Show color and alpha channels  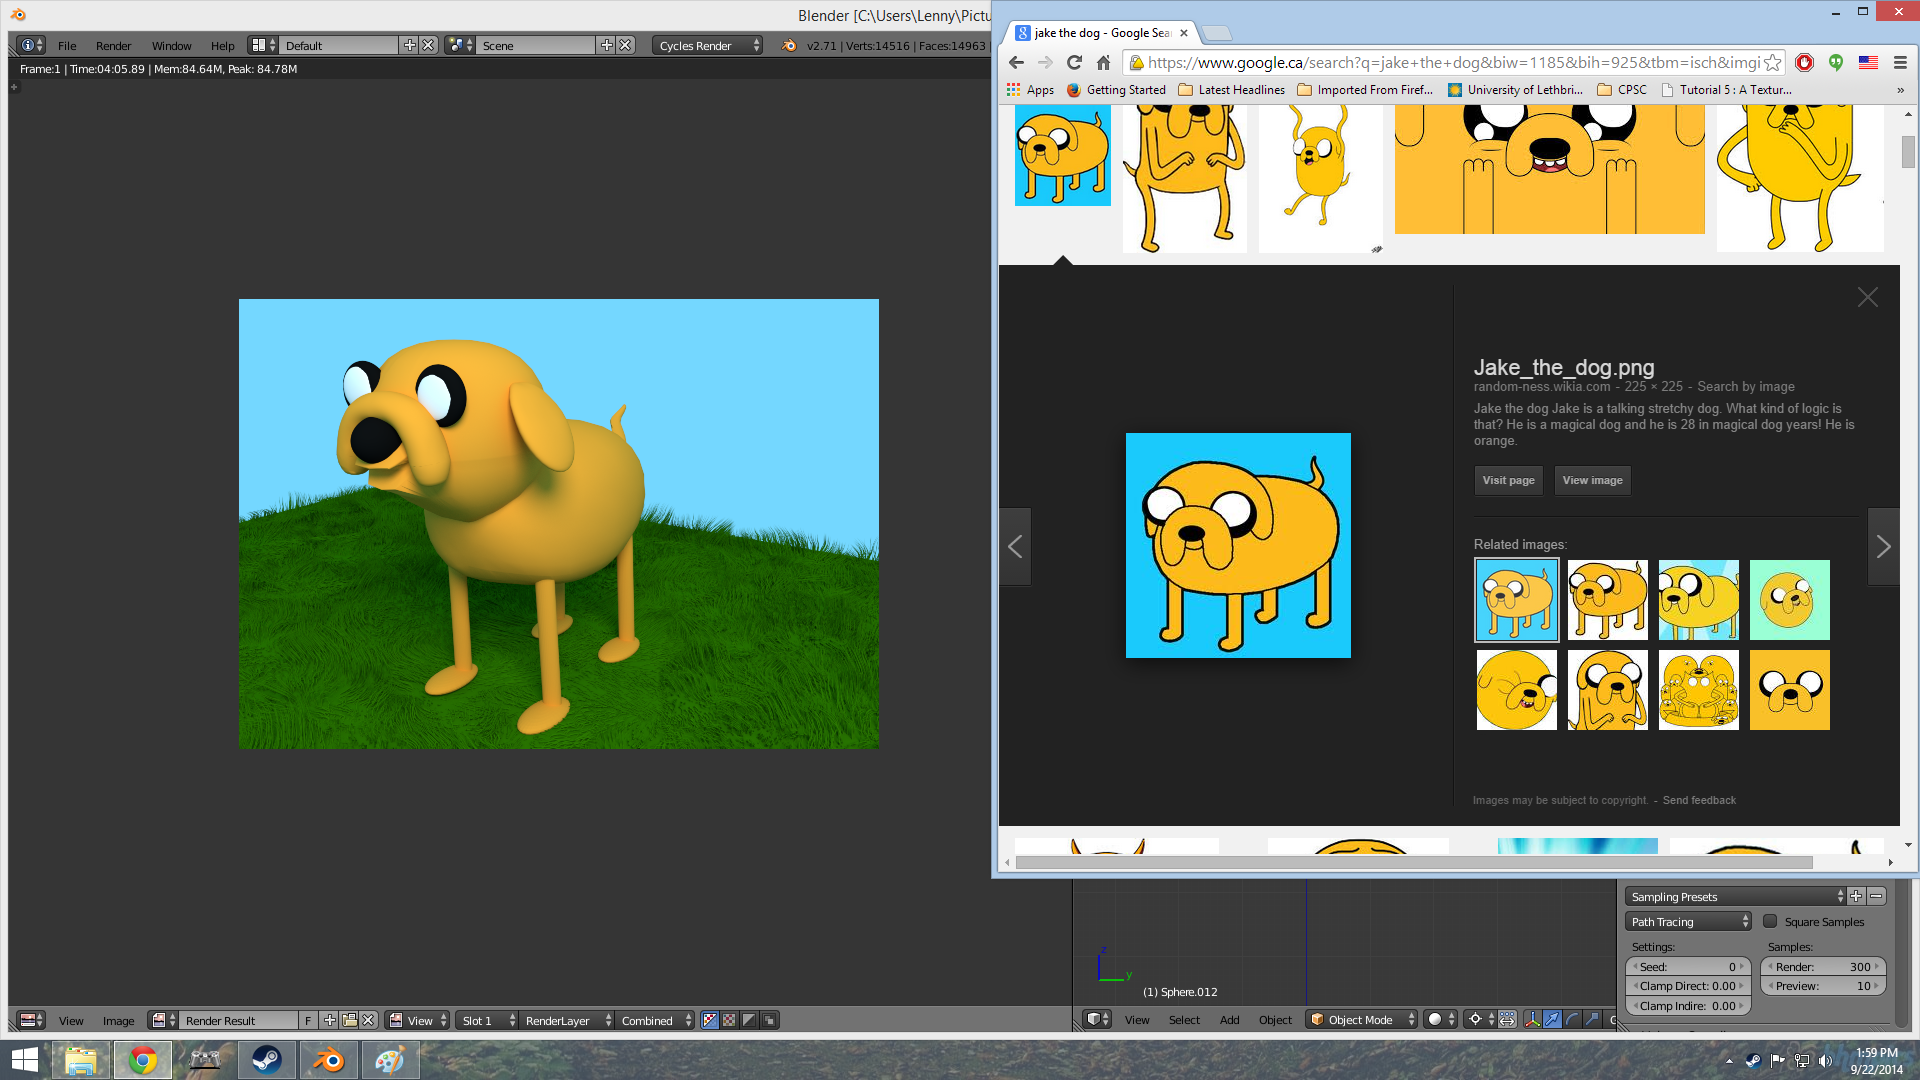click(x=710, y=1020)
